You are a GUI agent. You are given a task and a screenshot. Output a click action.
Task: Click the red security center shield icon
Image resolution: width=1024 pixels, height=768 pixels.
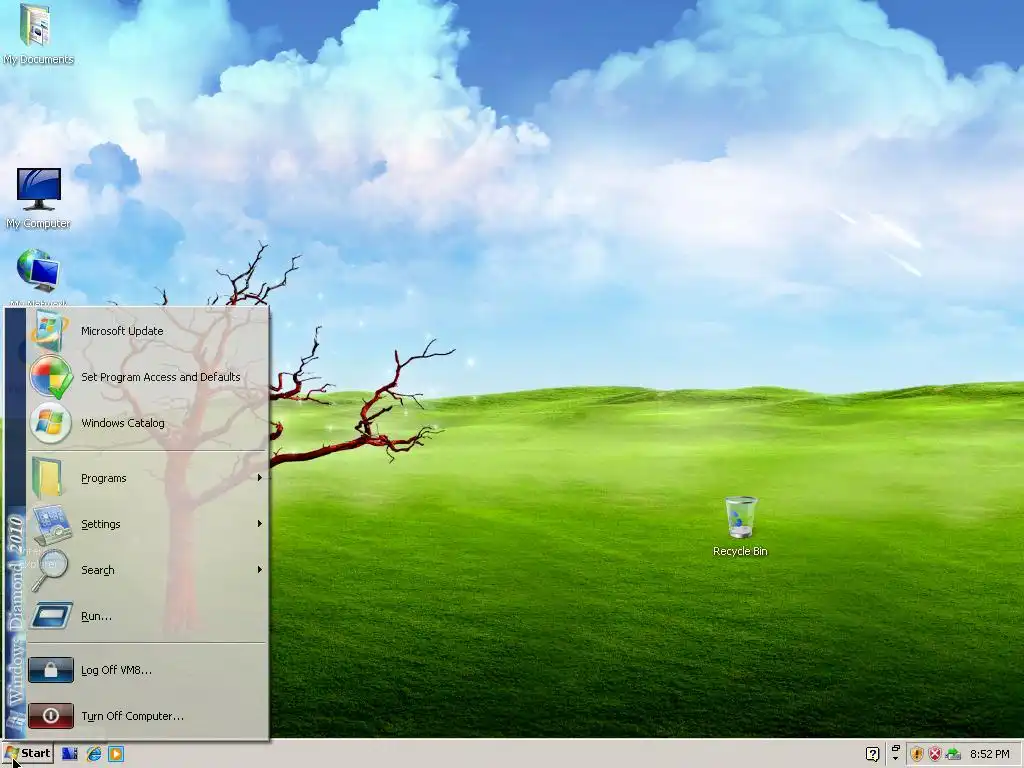(x=935, y=754)
